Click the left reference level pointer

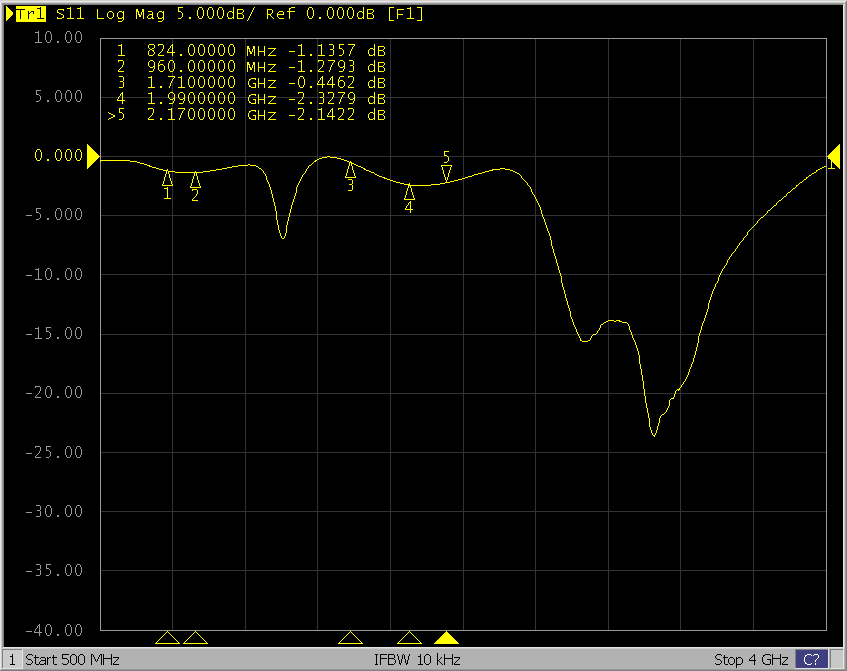[93, 156]
